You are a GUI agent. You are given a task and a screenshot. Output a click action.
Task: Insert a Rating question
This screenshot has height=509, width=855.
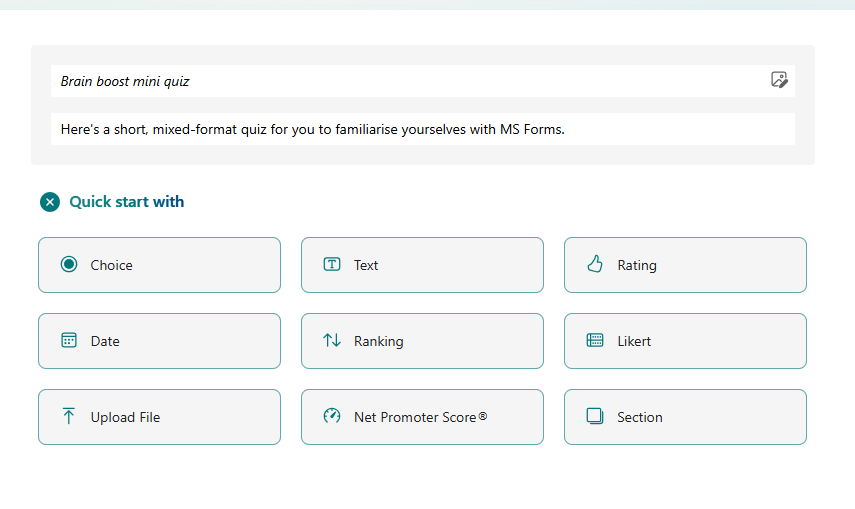point(685,265)
